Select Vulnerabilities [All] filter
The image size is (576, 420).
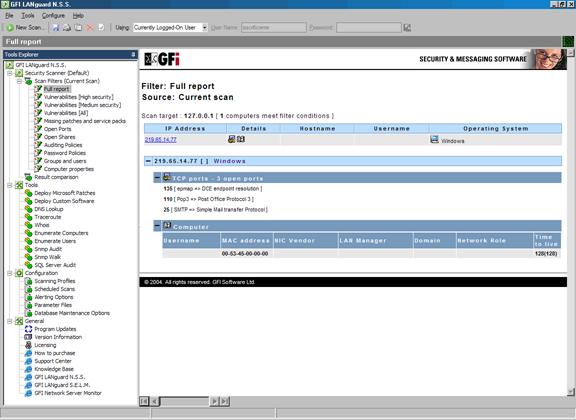click(x=66, y=113)
